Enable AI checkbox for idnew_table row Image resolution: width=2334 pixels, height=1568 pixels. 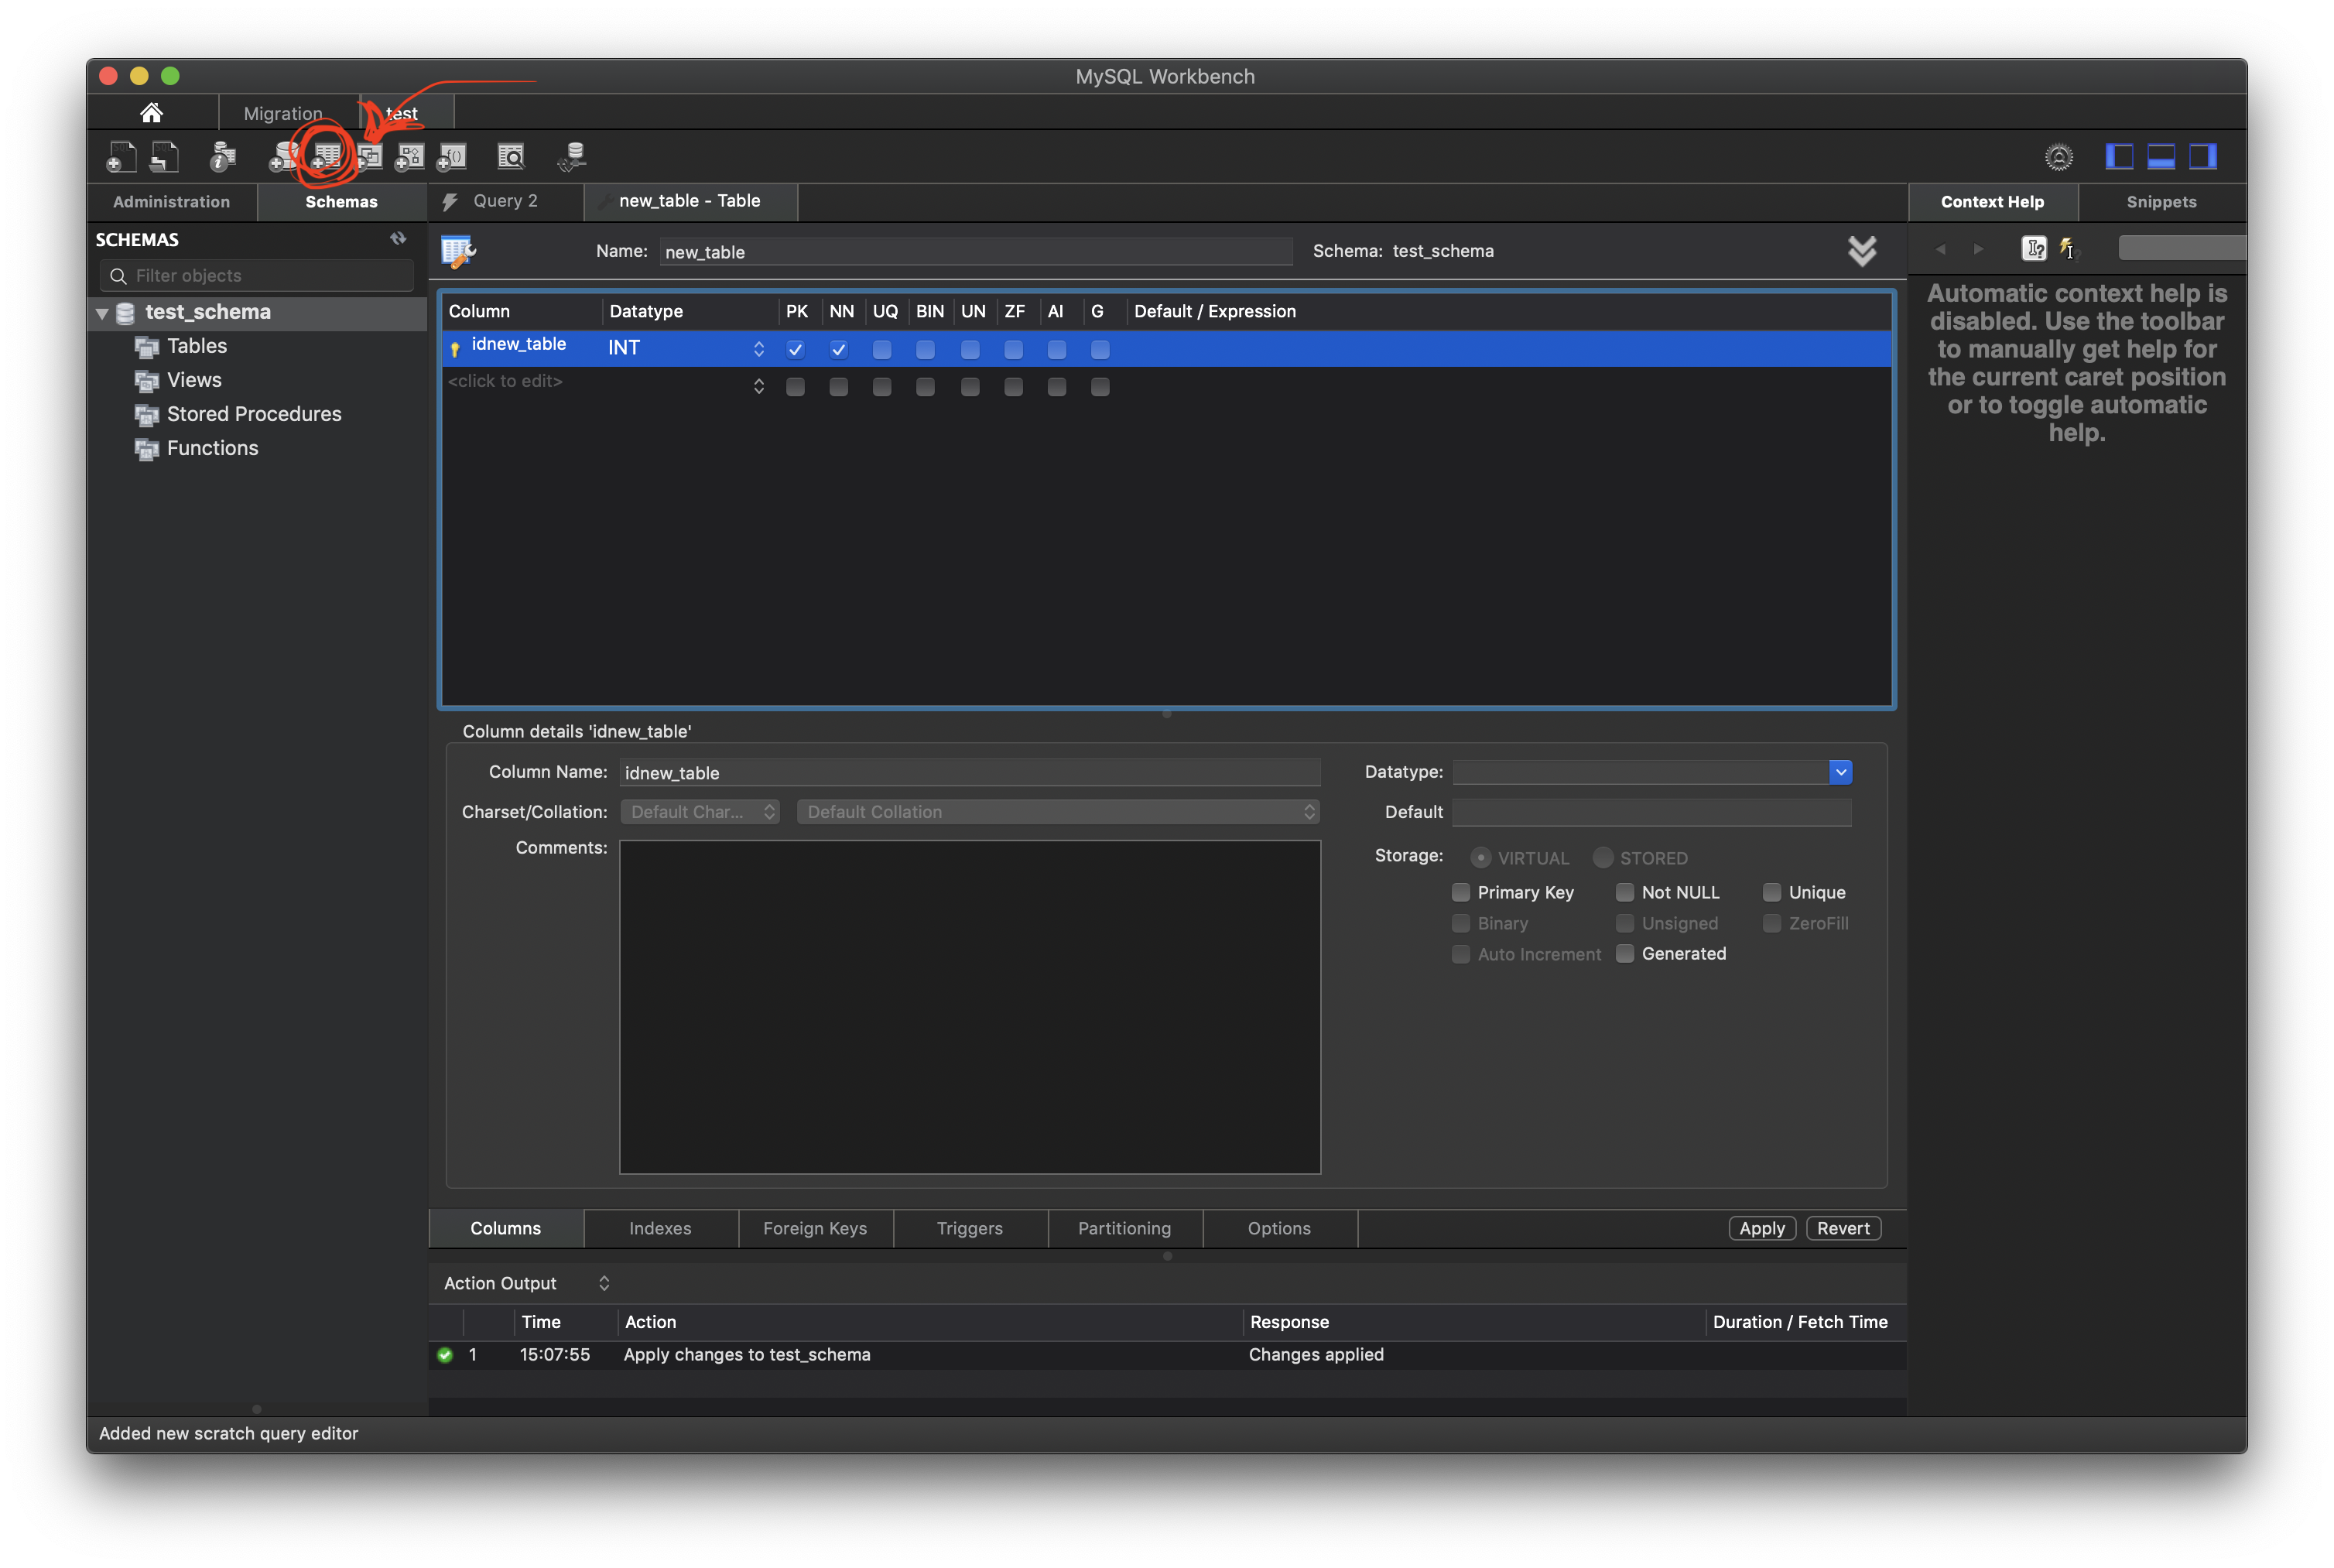pyautogui.click(x=1056, y=350)
